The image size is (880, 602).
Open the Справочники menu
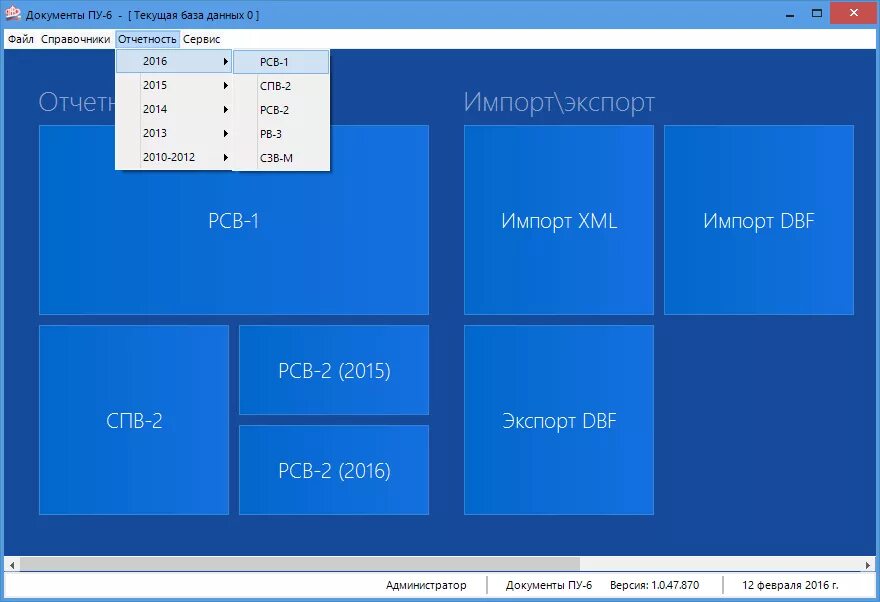75,39
